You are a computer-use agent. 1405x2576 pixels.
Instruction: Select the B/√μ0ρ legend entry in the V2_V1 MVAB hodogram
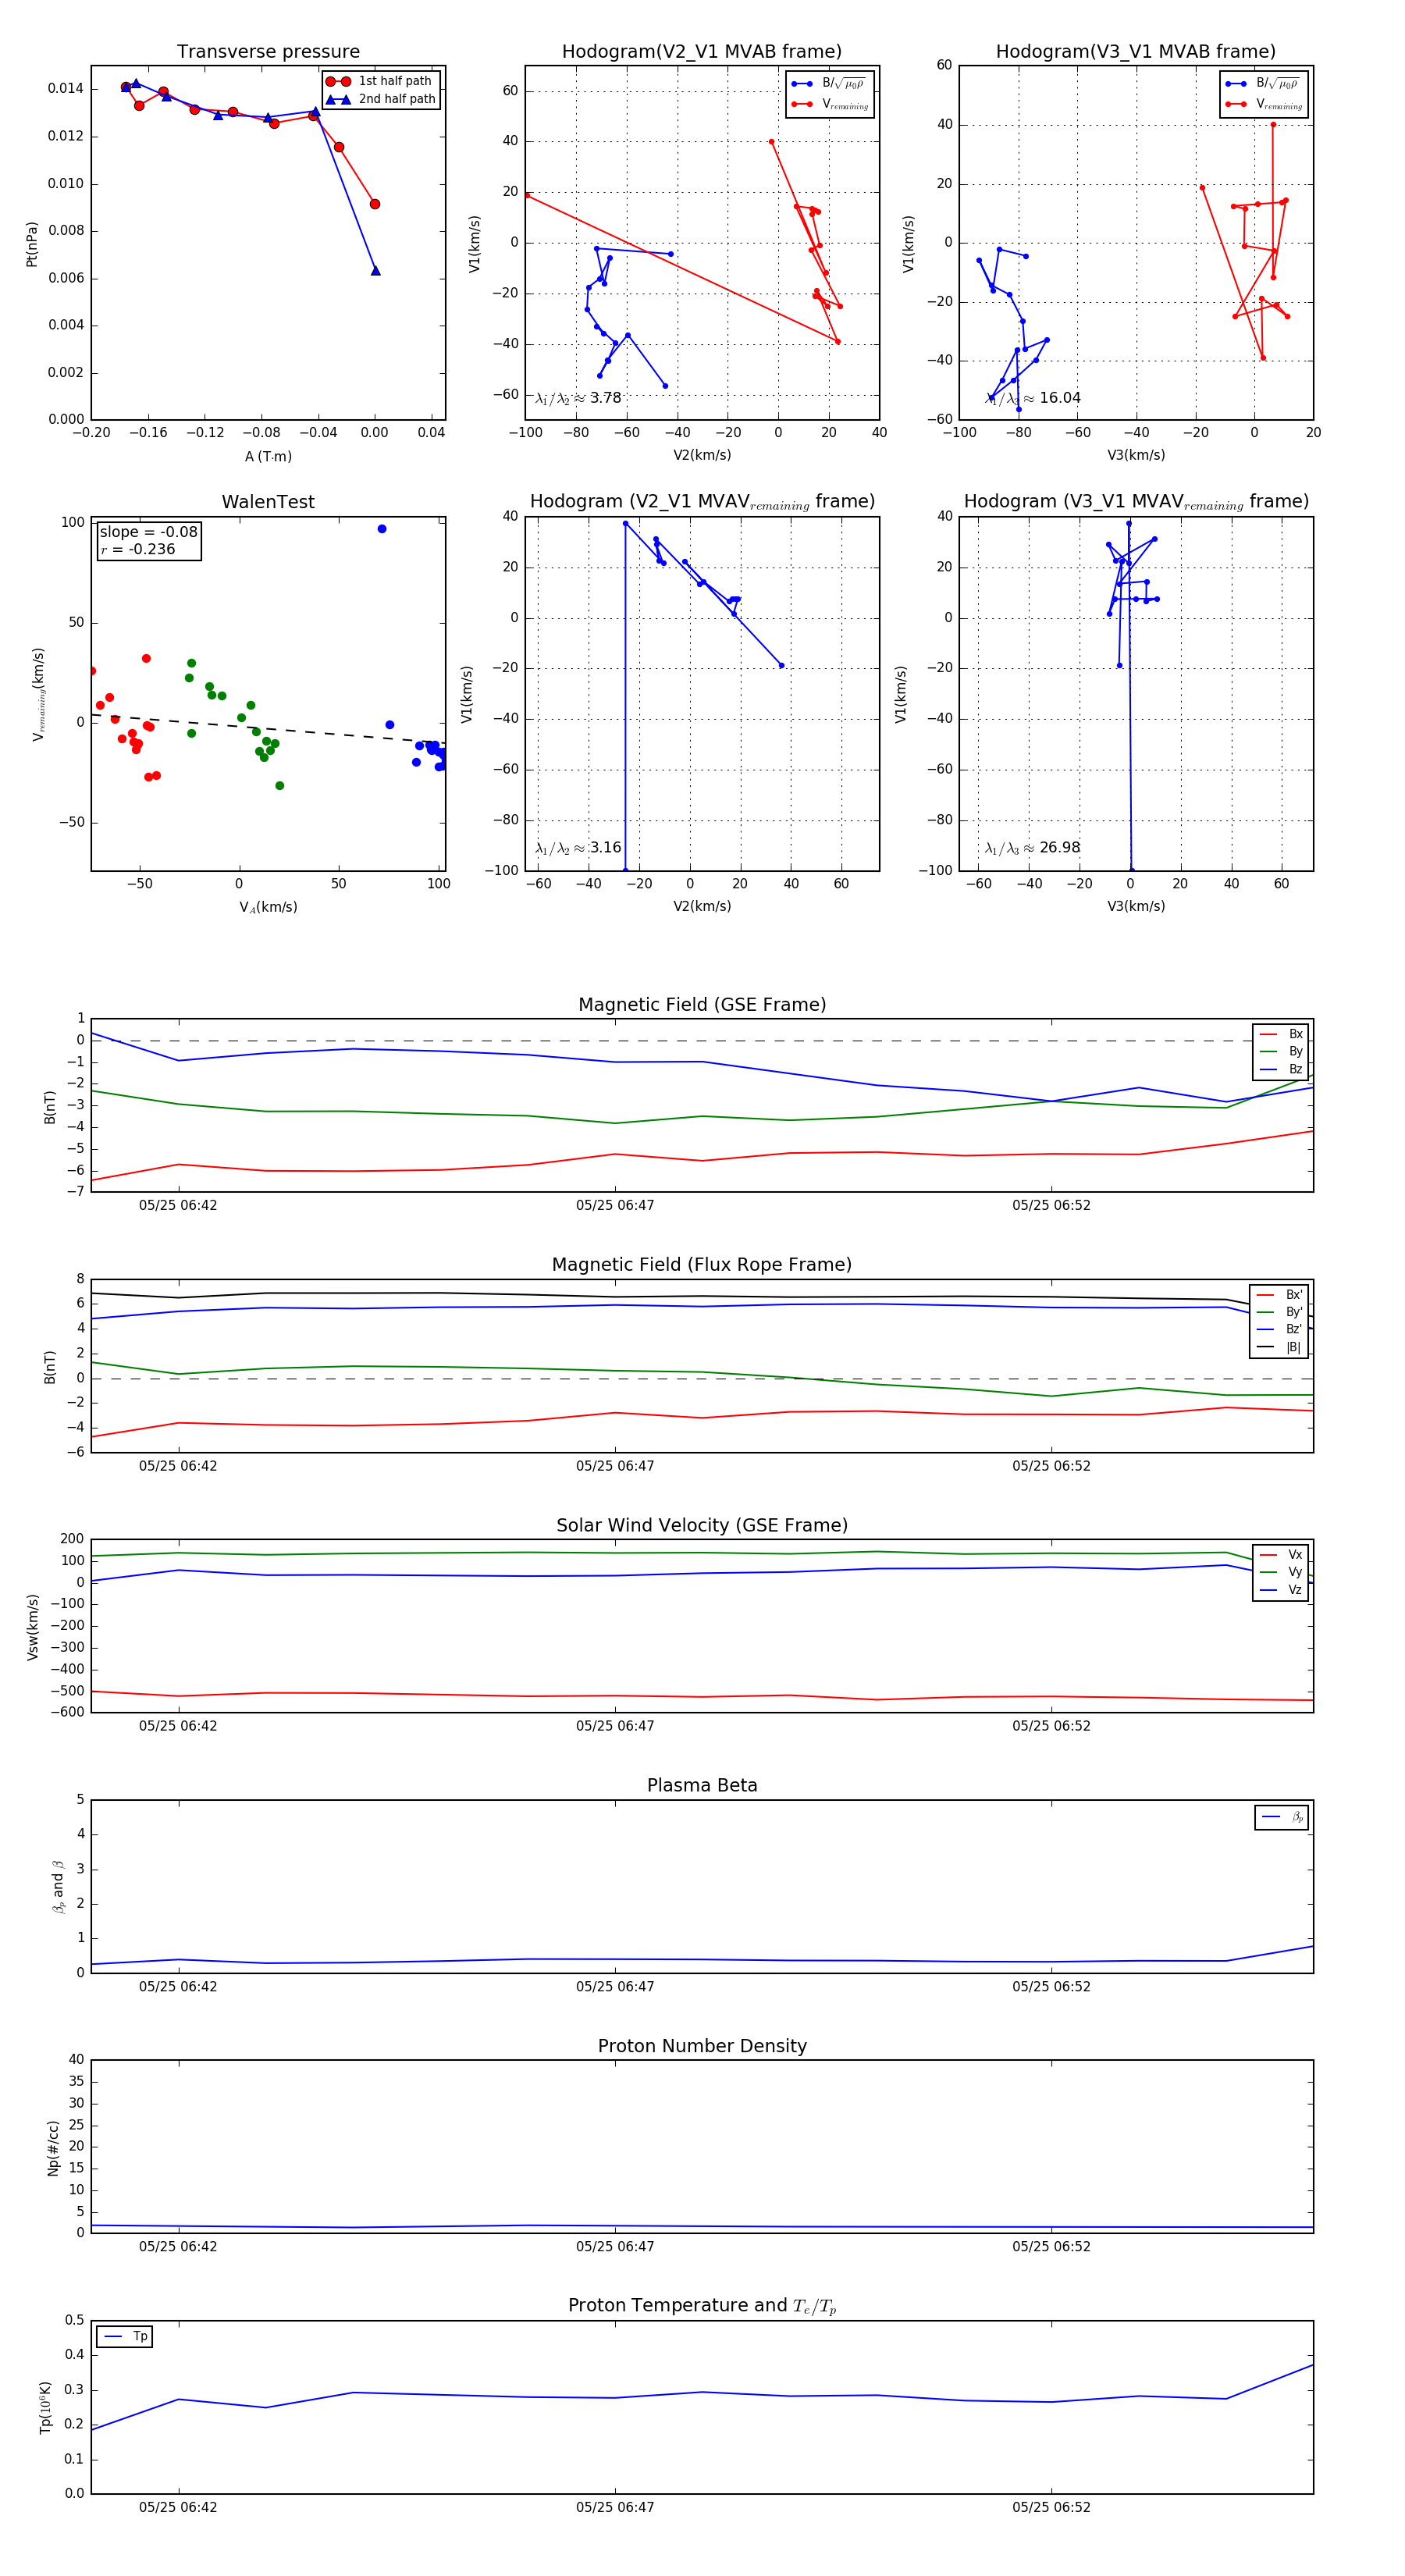point(829,84)
